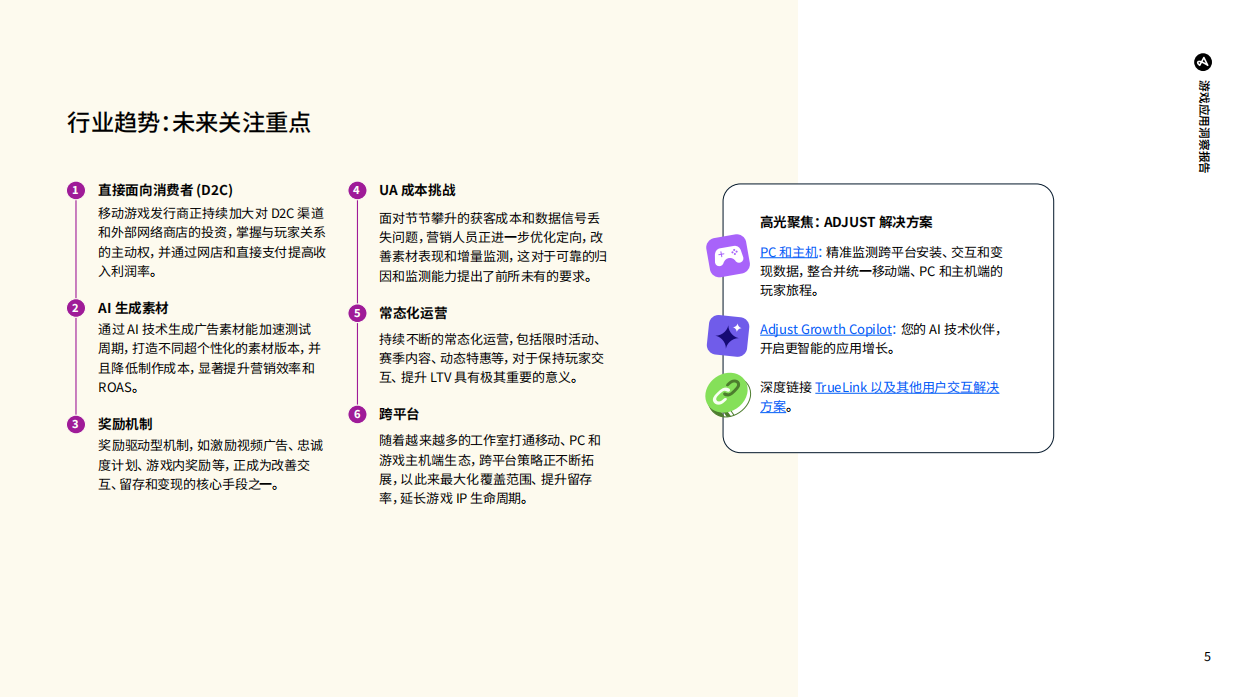This screenshot has height=697, width=1240.
Task: Click the heading '跨平台'
Action: (x=399, y=414)
